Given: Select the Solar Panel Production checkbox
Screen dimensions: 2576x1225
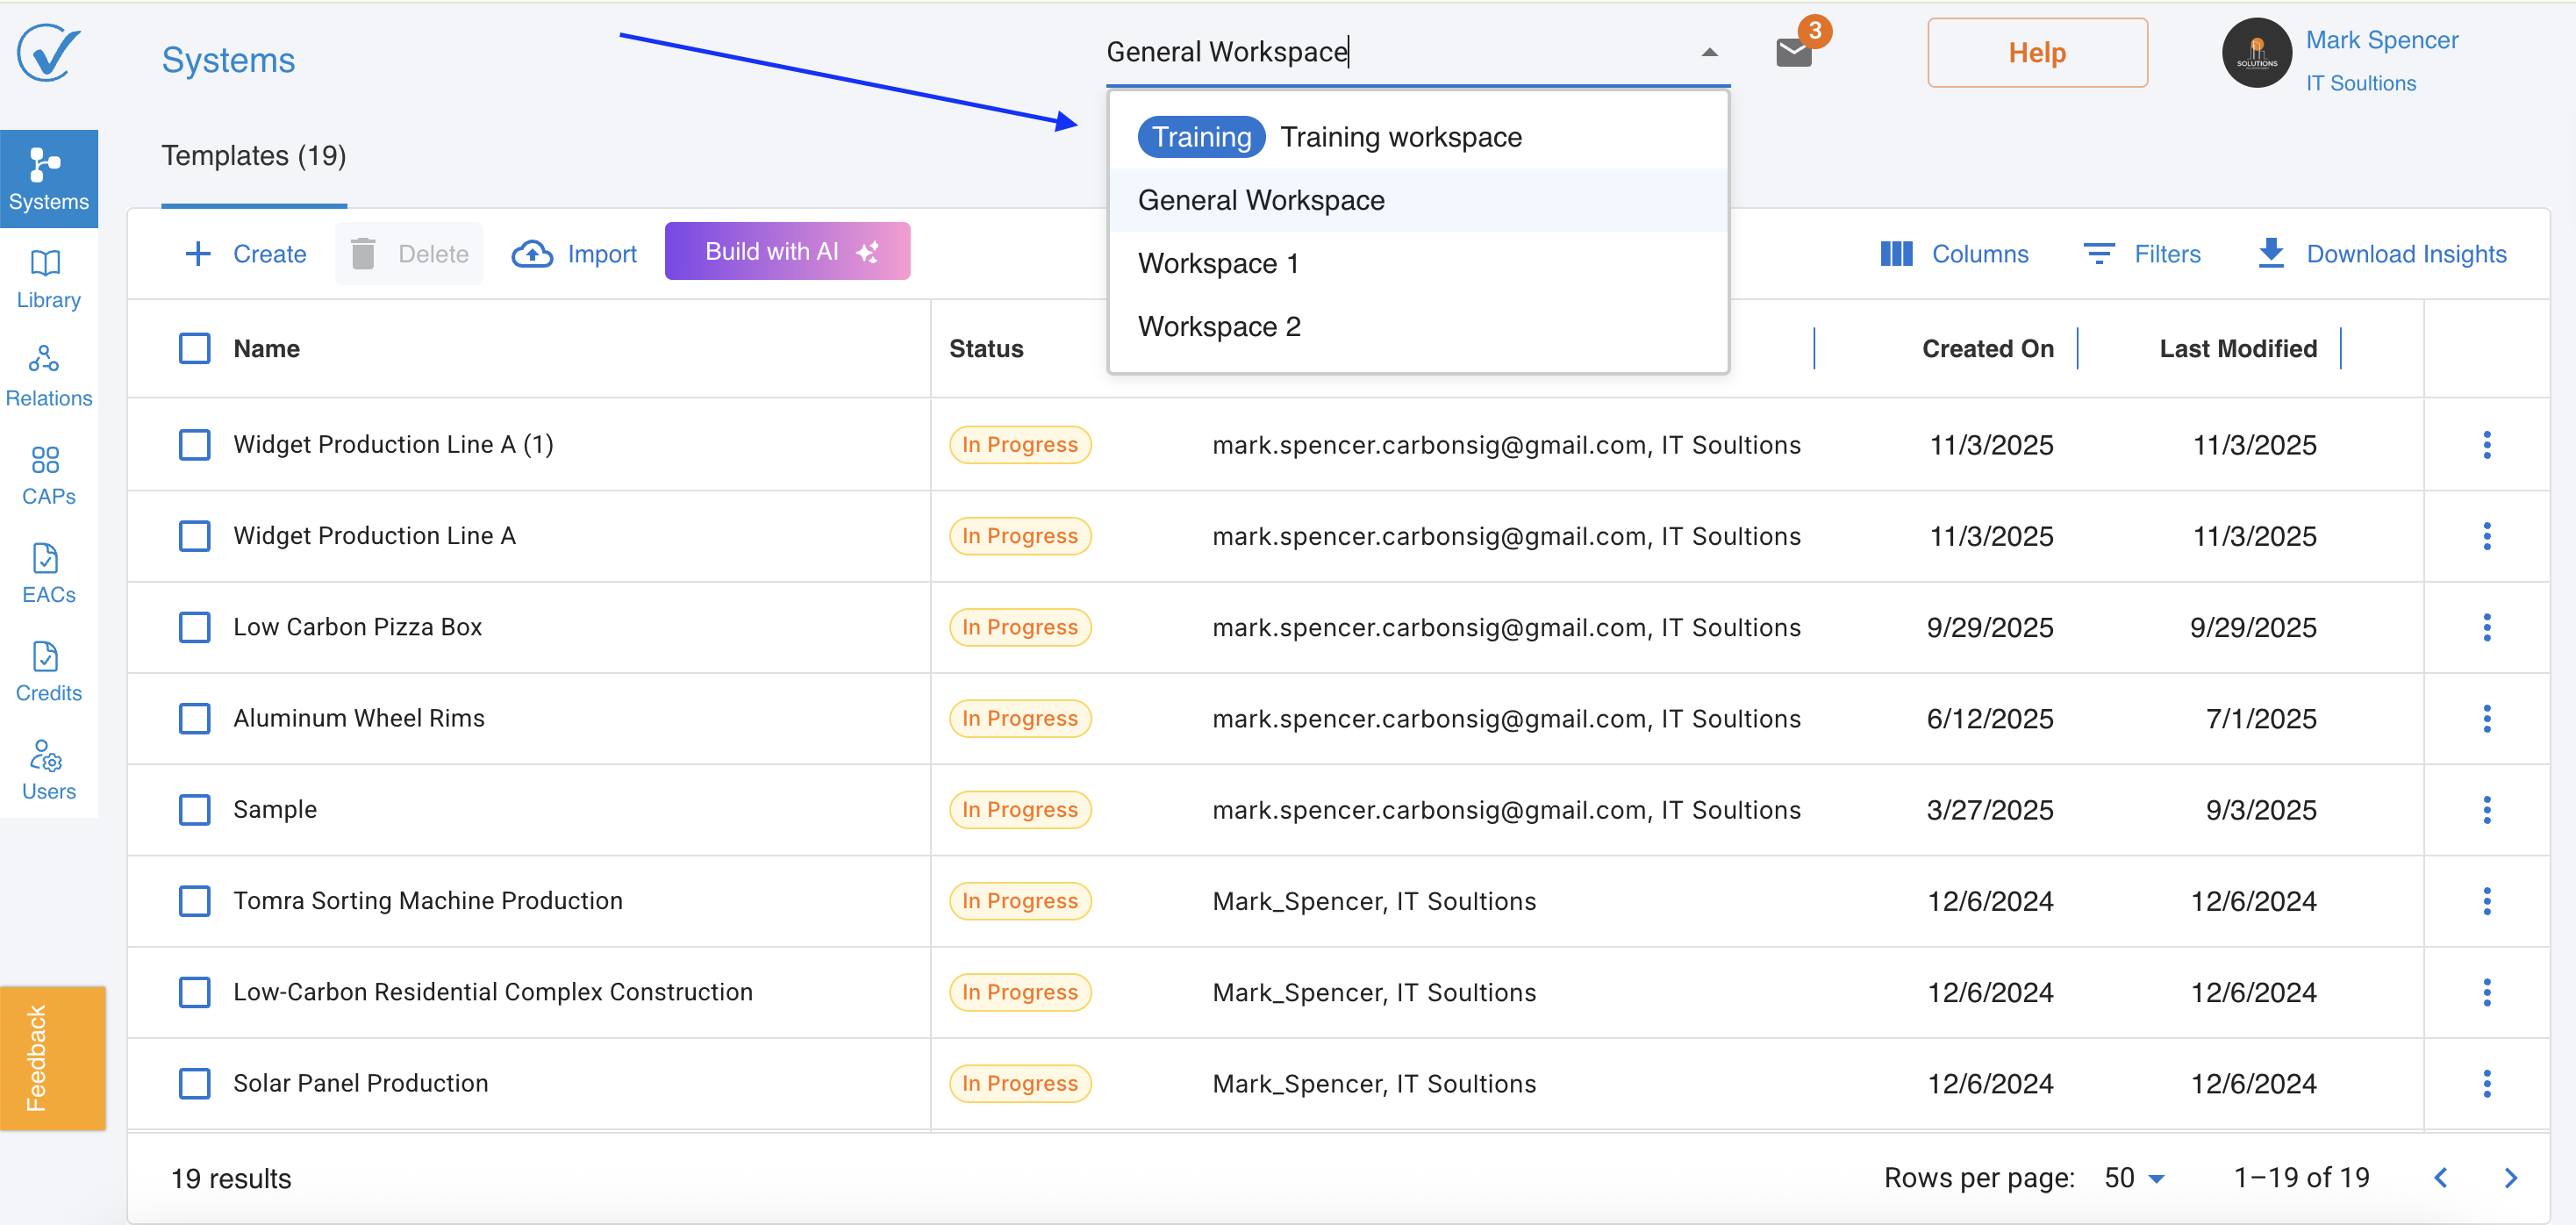Looking at the screenshot, I should point(194,1083).
